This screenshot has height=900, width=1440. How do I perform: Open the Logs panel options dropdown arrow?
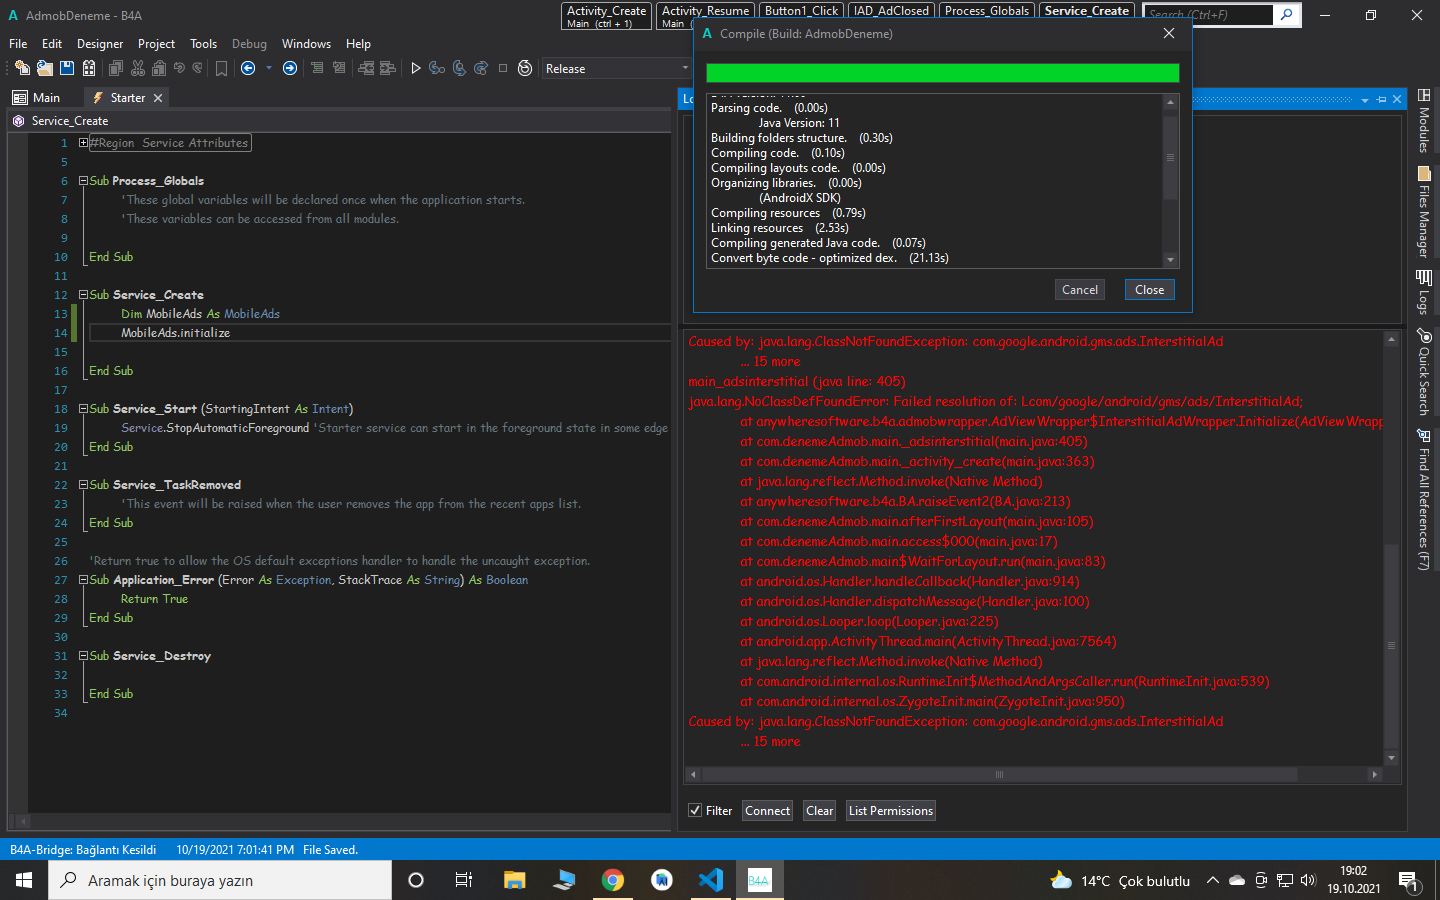click(x=1365, y=99)
